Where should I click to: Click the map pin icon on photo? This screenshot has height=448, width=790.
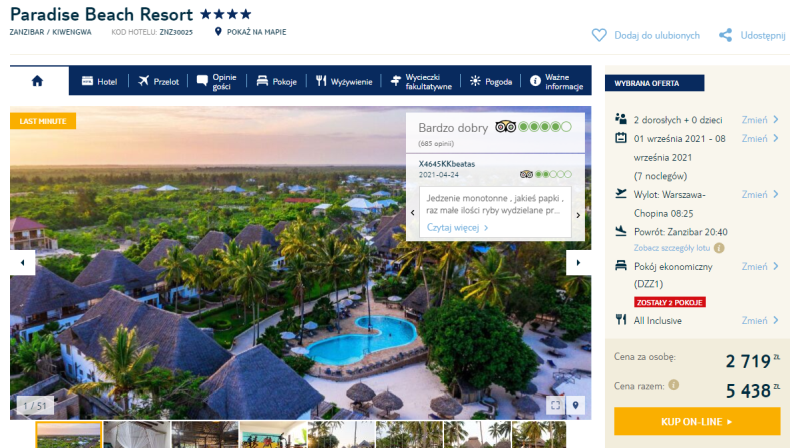click(x=575, y=405)
